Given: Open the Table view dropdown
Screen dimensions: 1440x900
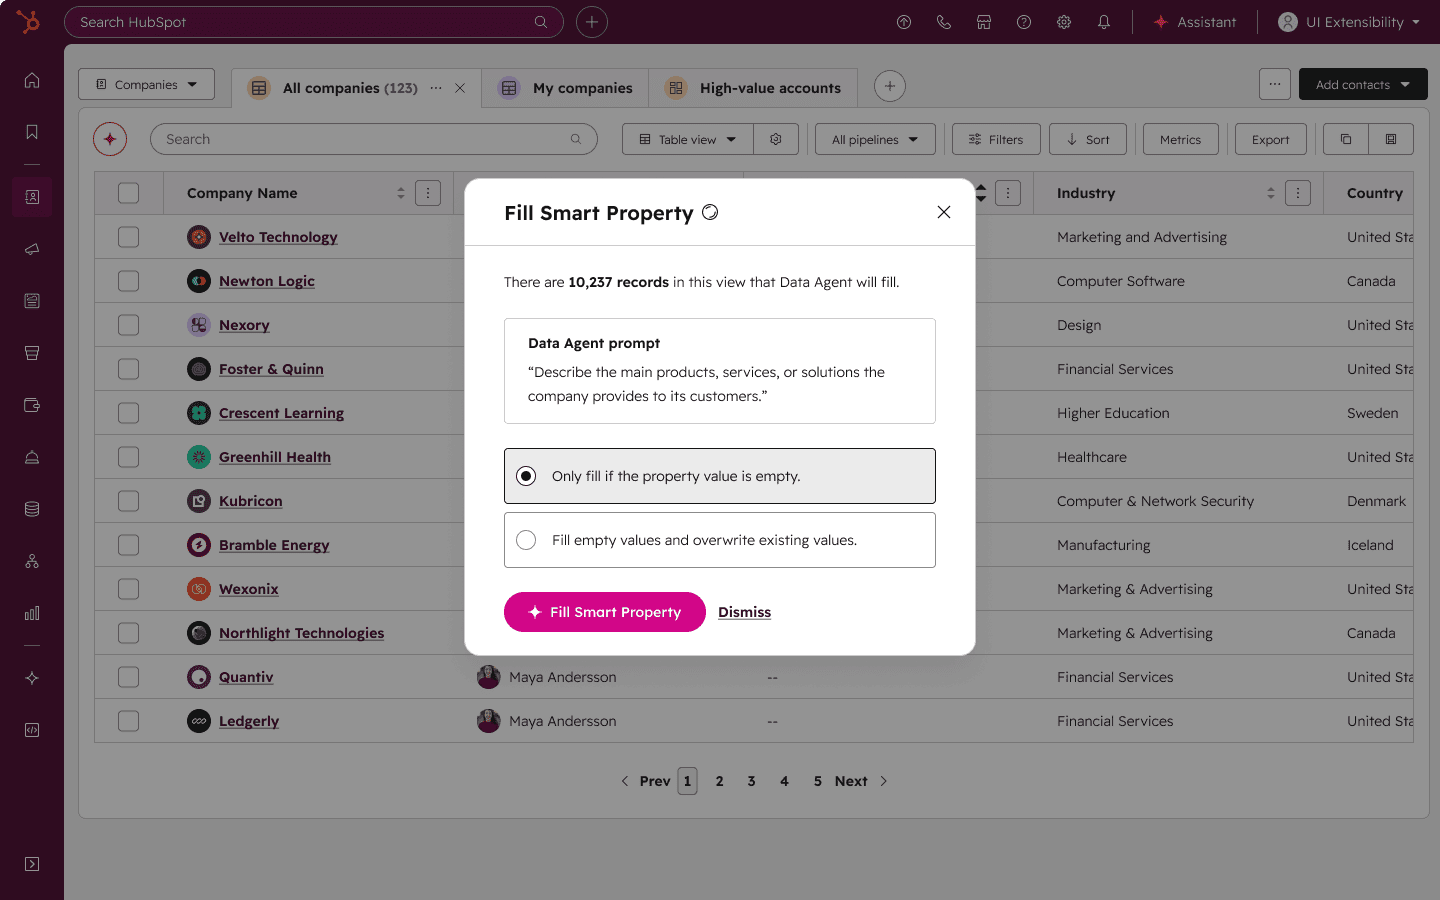Looking at the screenshot, I should pos(687,139).
